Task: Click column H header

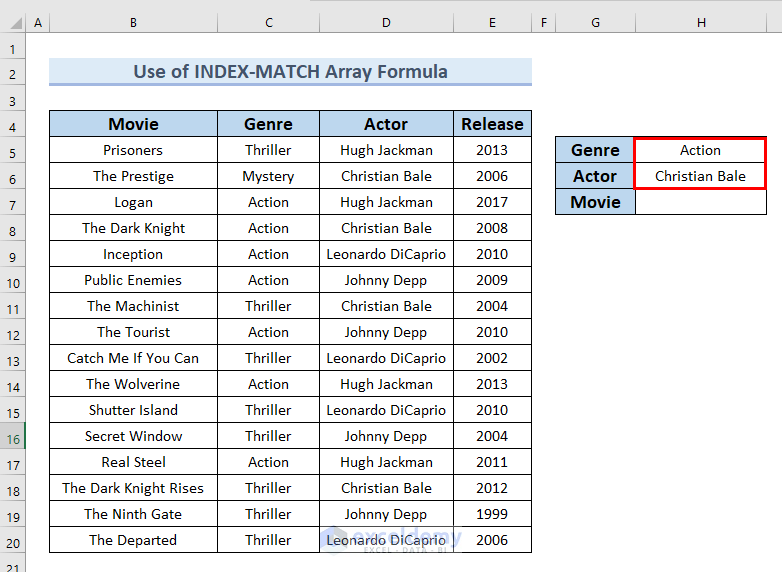Action: (x=700, y=22)
